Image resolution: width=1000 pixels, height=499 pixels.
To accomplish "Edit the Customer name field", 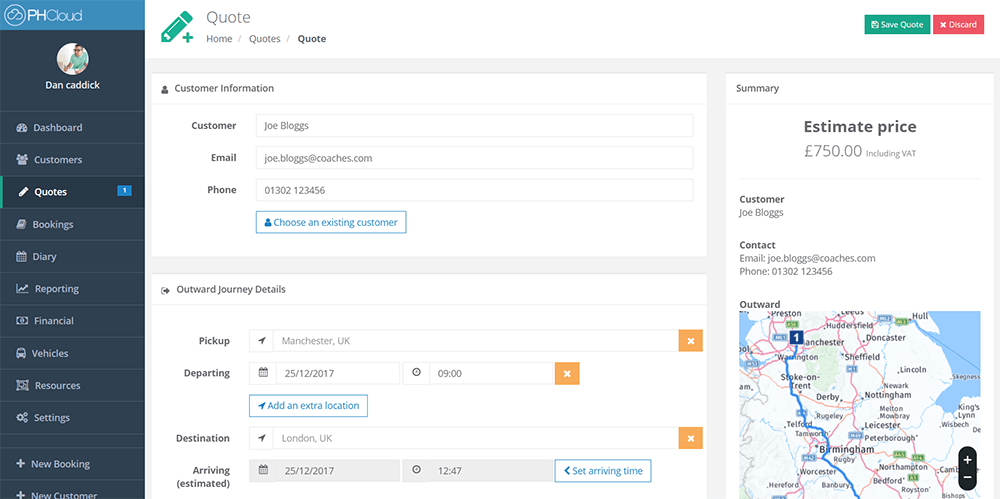I will point(474,126).
